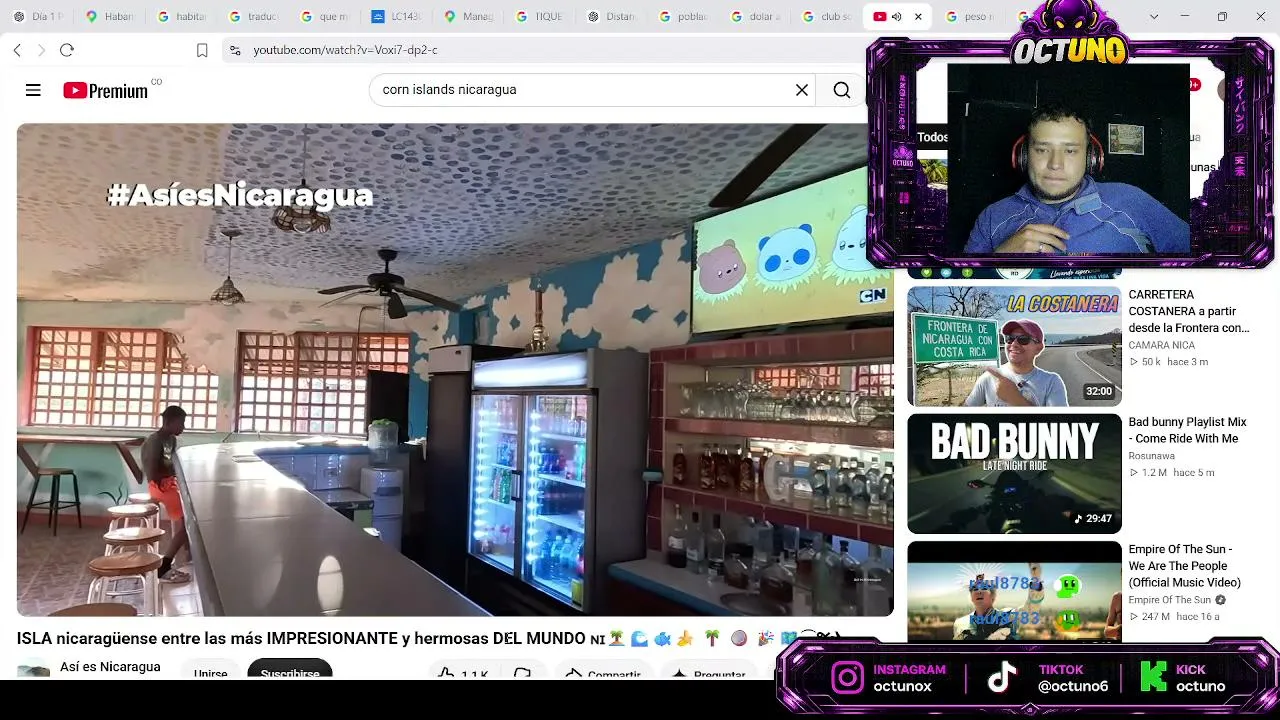Click the Instagram logo in the stream overlay

pos(847,678)
